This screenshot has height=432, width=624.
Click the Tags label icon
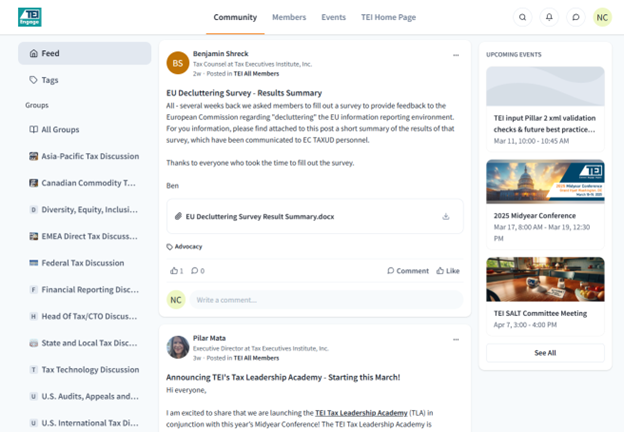point(33,80)
